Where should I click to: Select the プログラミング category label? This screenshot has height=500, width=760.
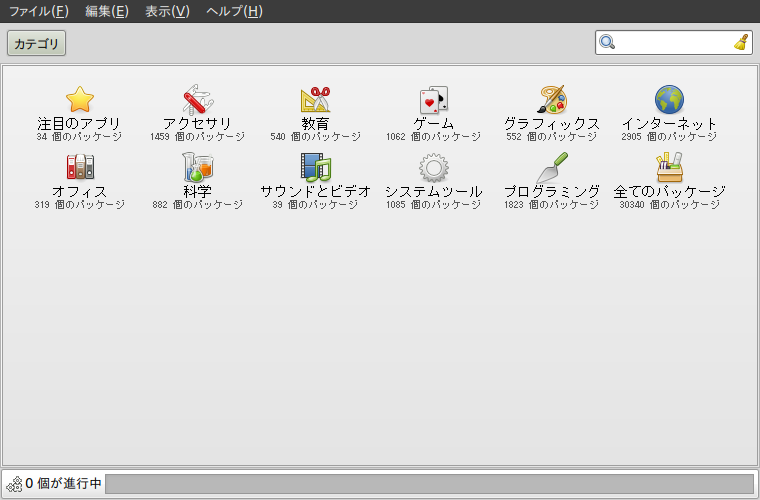[x=552, y=191]
